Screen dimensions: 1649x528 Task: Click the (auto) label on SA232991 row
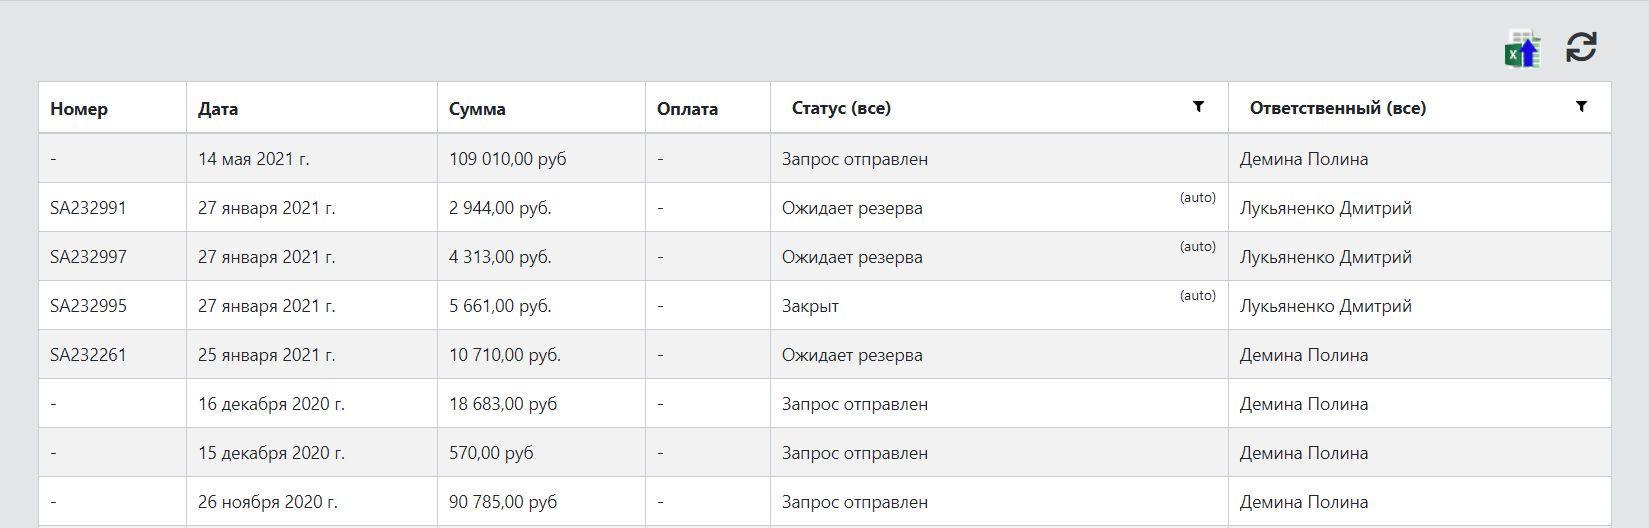[x=1197, y=198]
